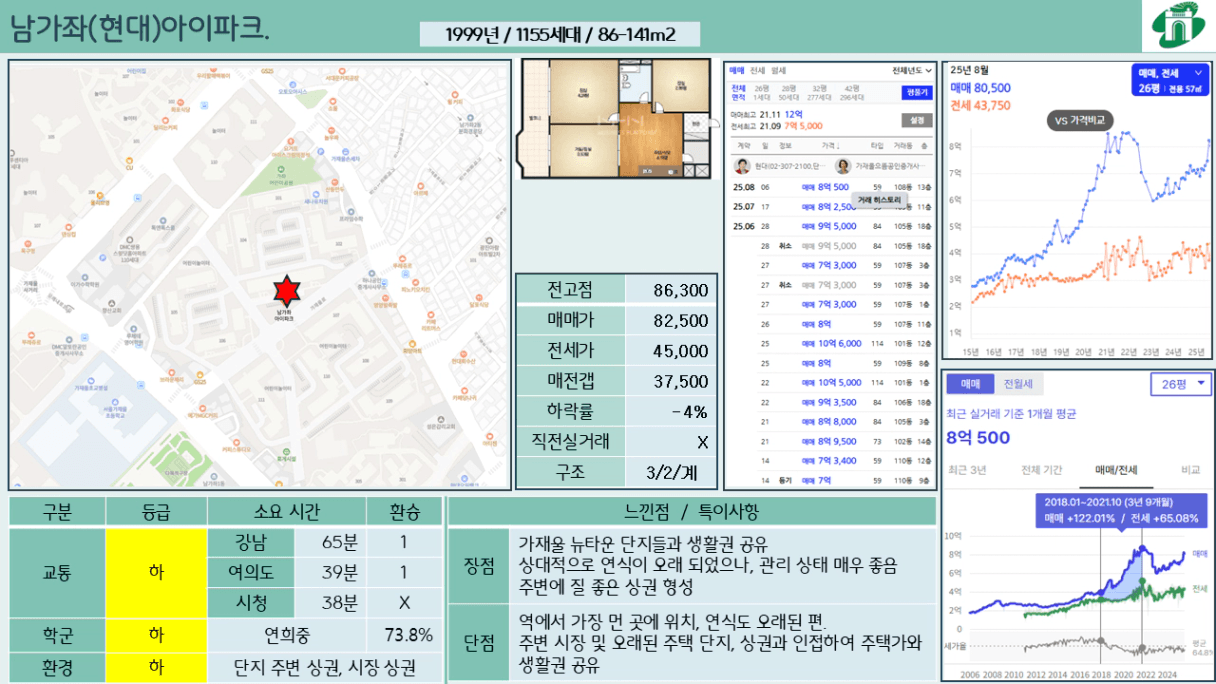Image resolution: width=1216 pixels, height=684 pixels.
Task: Open the 전세 tab in the listings panel
Action: click(757, 71)
